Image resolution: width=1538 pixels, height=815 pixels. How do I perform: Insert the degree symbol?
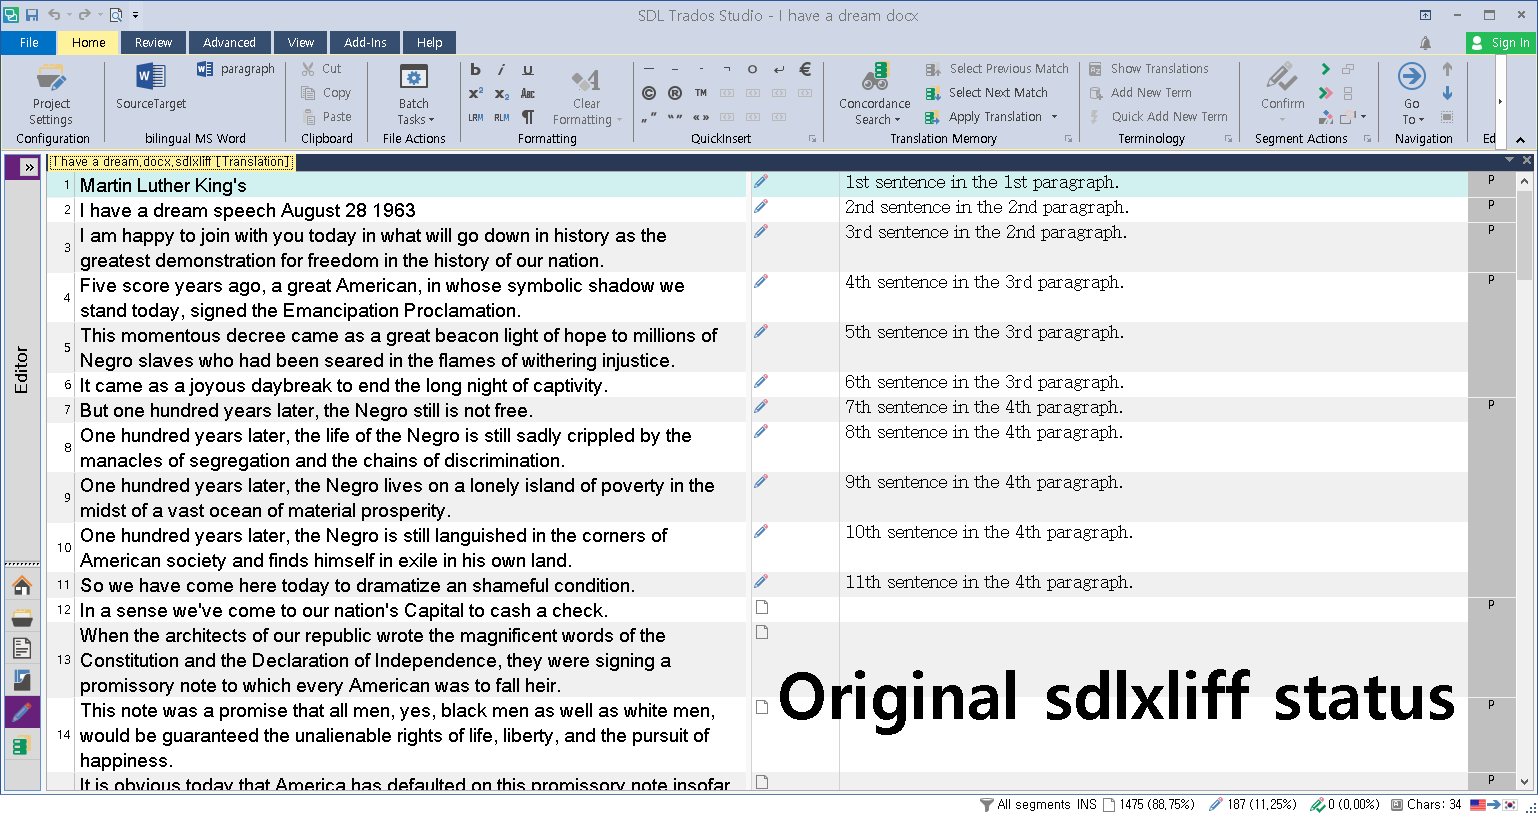pyautogui.click(x=752, y=69)
